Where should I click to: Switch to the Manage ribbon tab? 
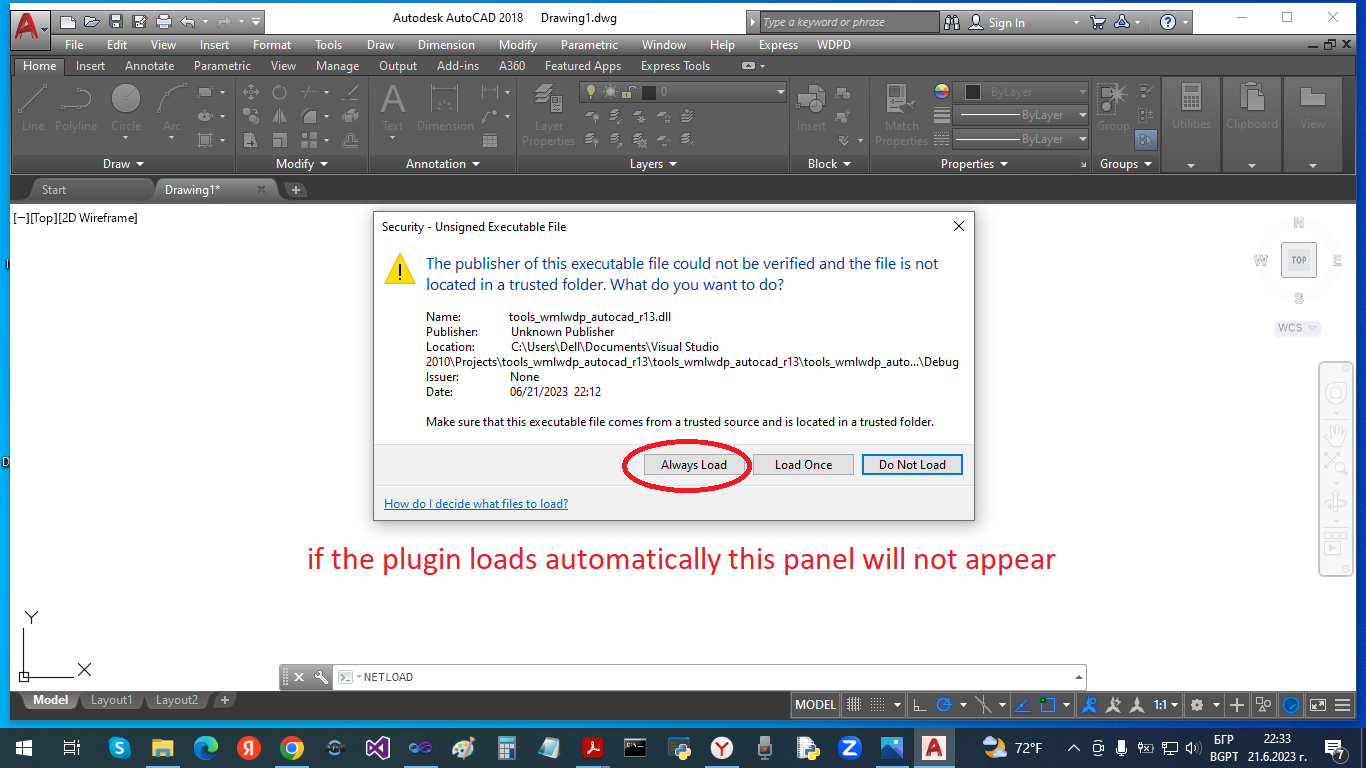(337, 66)
